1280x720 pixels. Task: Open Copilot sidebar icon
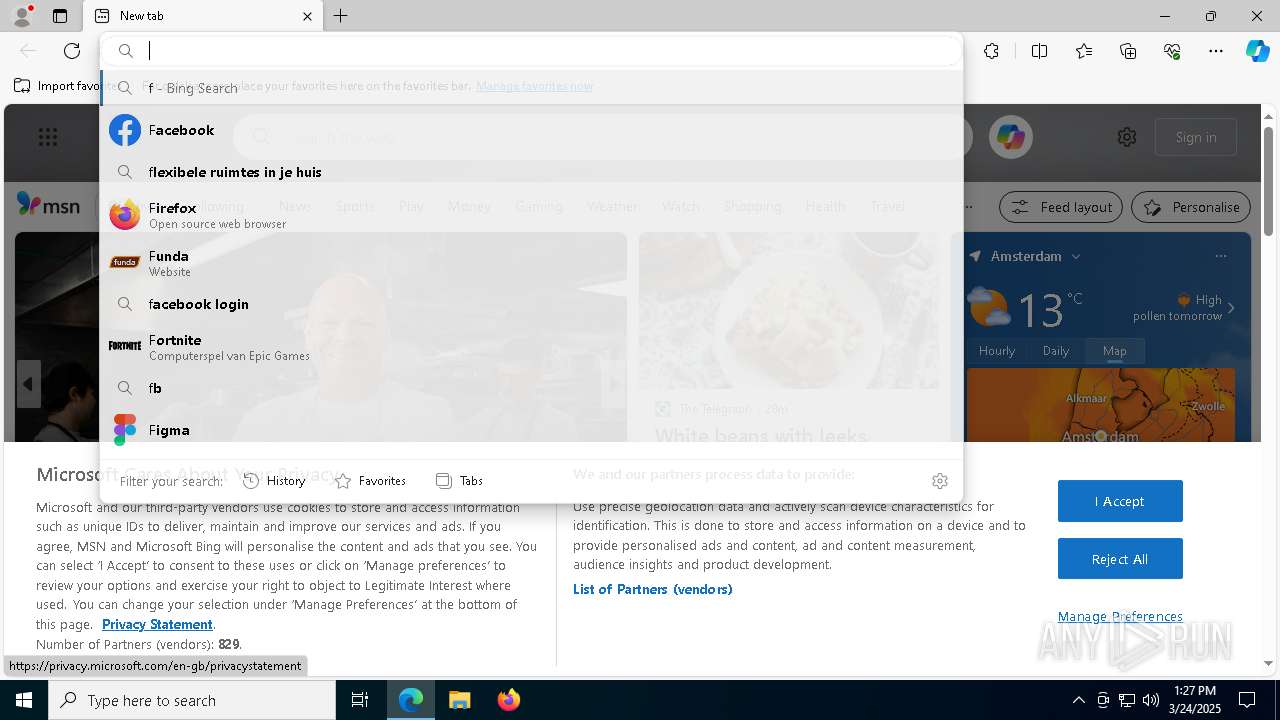click(x=1257, y=51)
